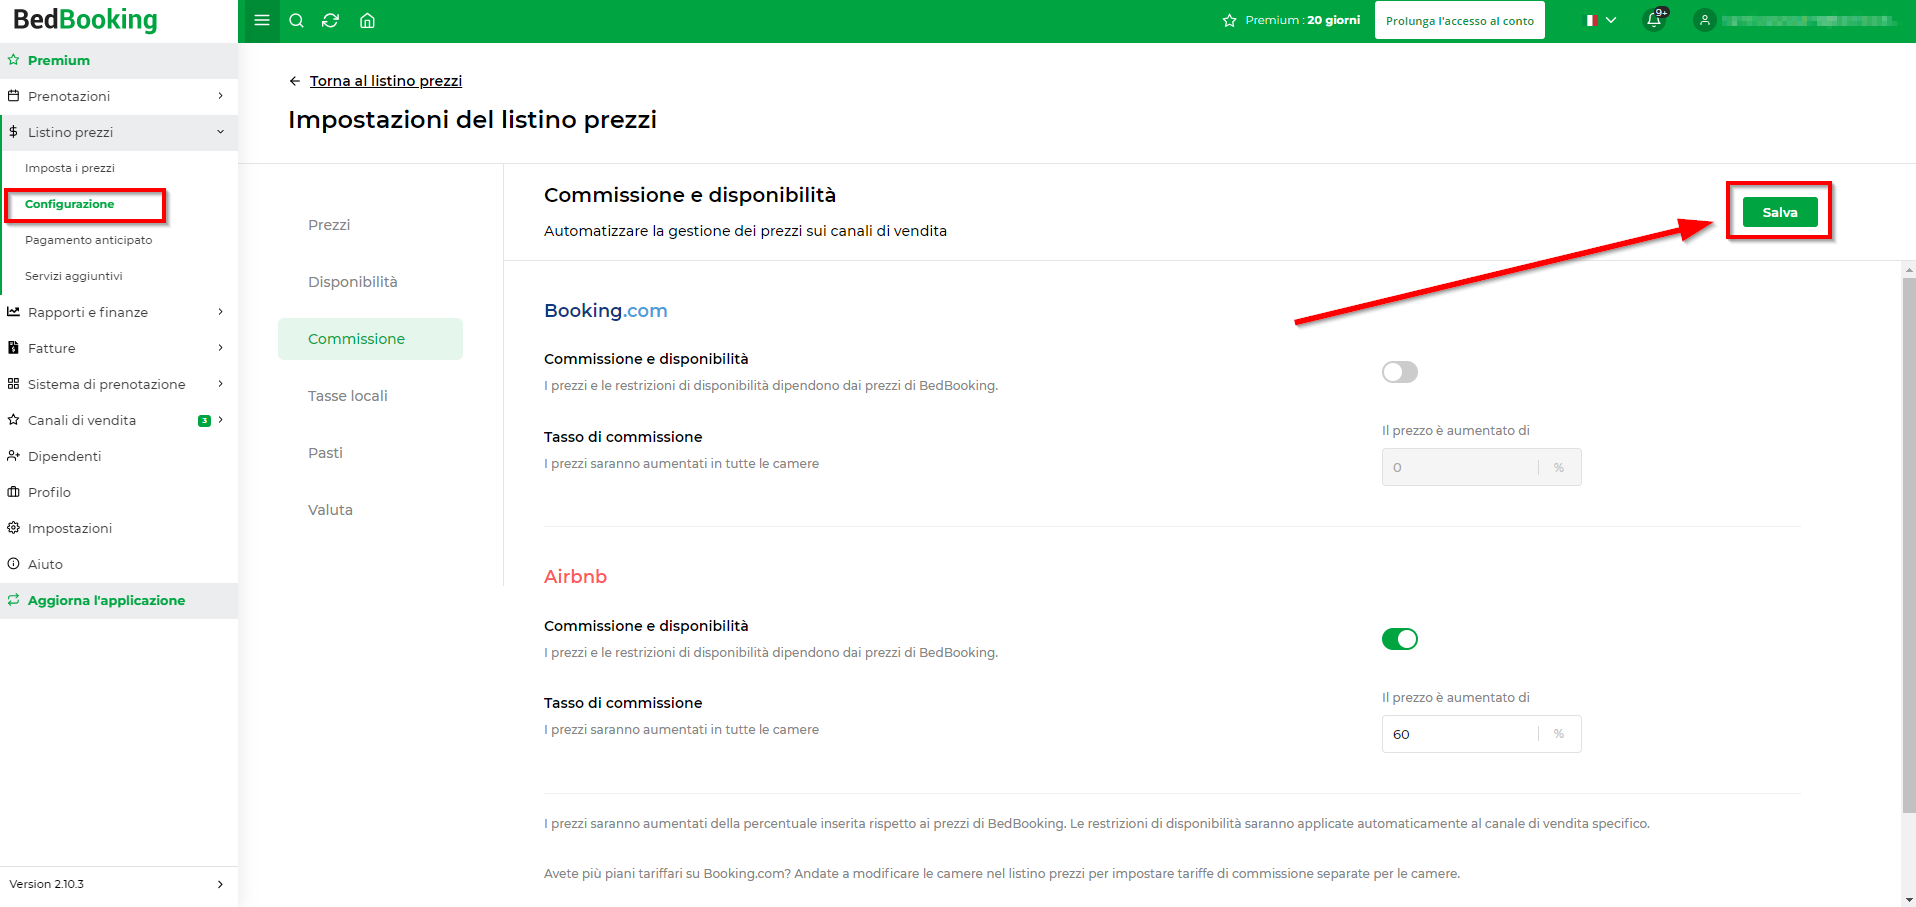This screenshot has height=907, width=1916.
Task: Disable Airbnb commissione e disponibilità toggle
Action: 1399,639
